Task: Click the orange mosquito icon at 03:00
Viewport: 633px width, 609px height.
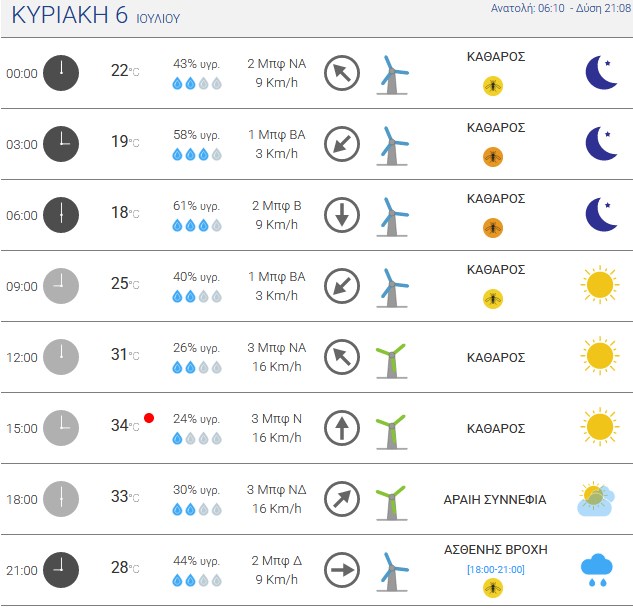Action: point(493,157)
